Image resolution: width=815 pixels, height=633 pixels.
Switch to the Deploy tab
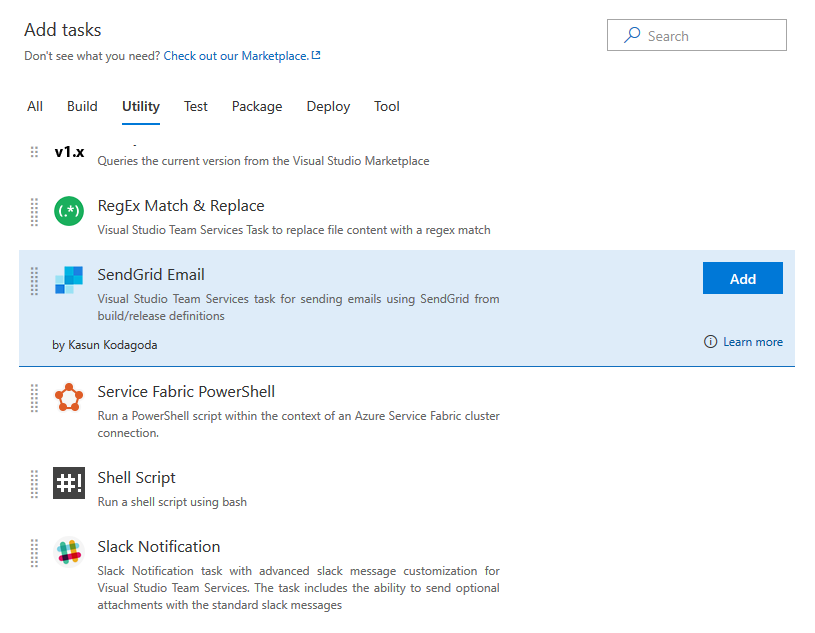click(328, 107)
